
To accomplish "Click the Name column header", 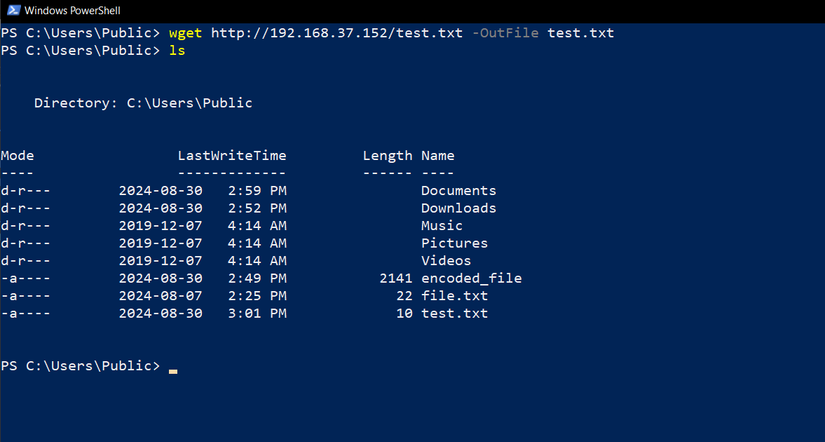I will [x=438, y=155].
